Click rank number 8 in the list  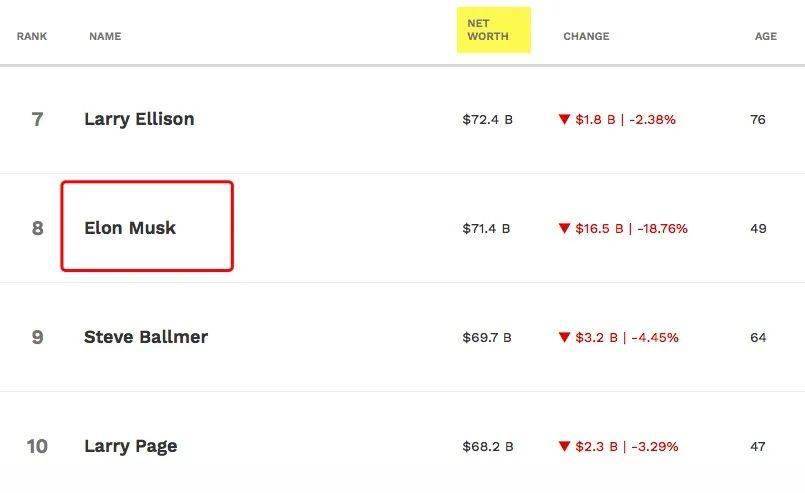38,228
